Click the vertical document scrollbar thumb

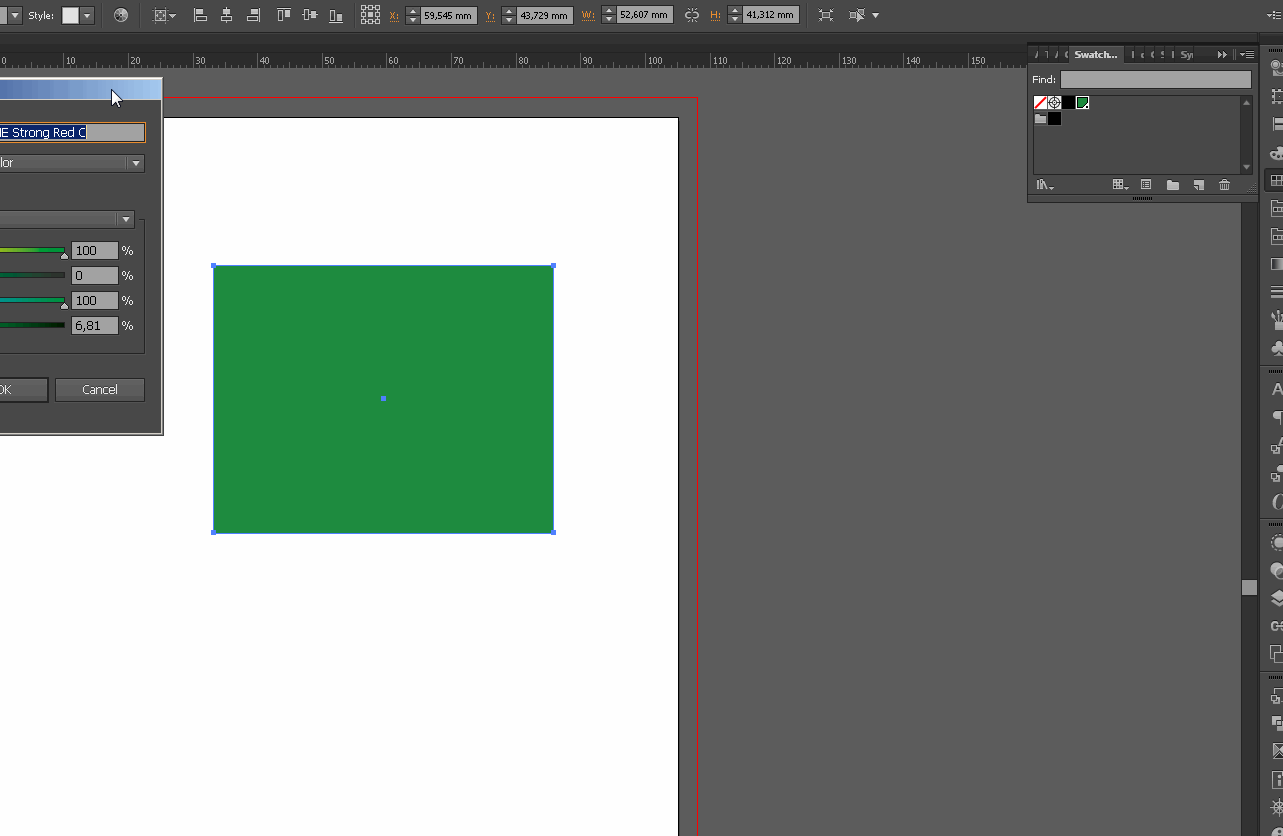1249,587
